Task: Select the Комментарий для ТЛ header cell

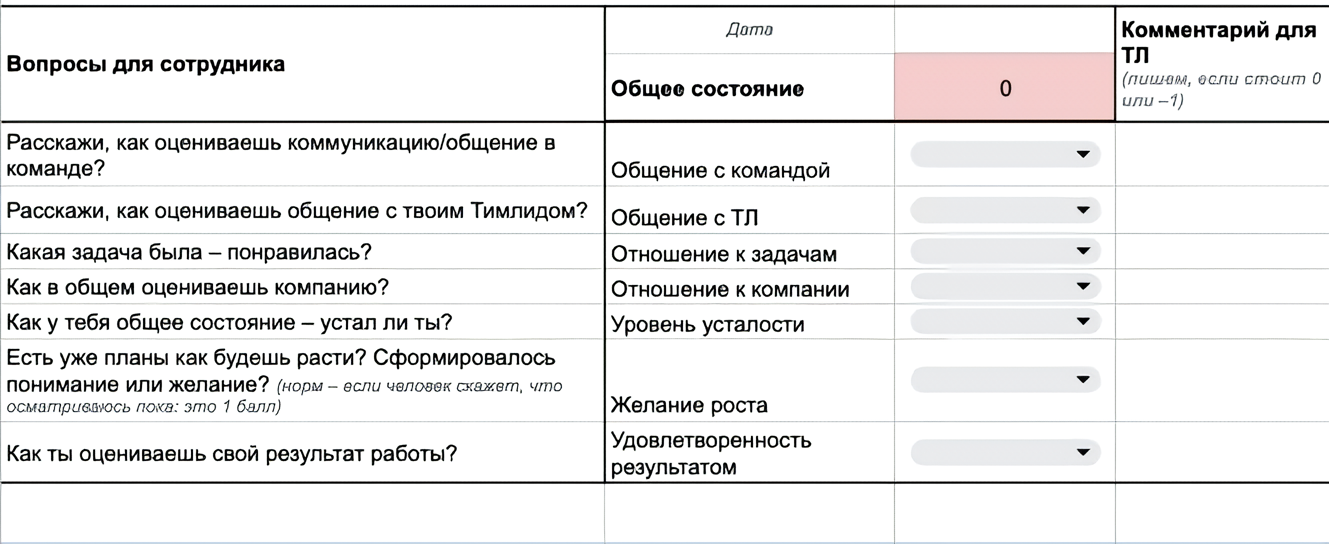Action: [1222, 65]
